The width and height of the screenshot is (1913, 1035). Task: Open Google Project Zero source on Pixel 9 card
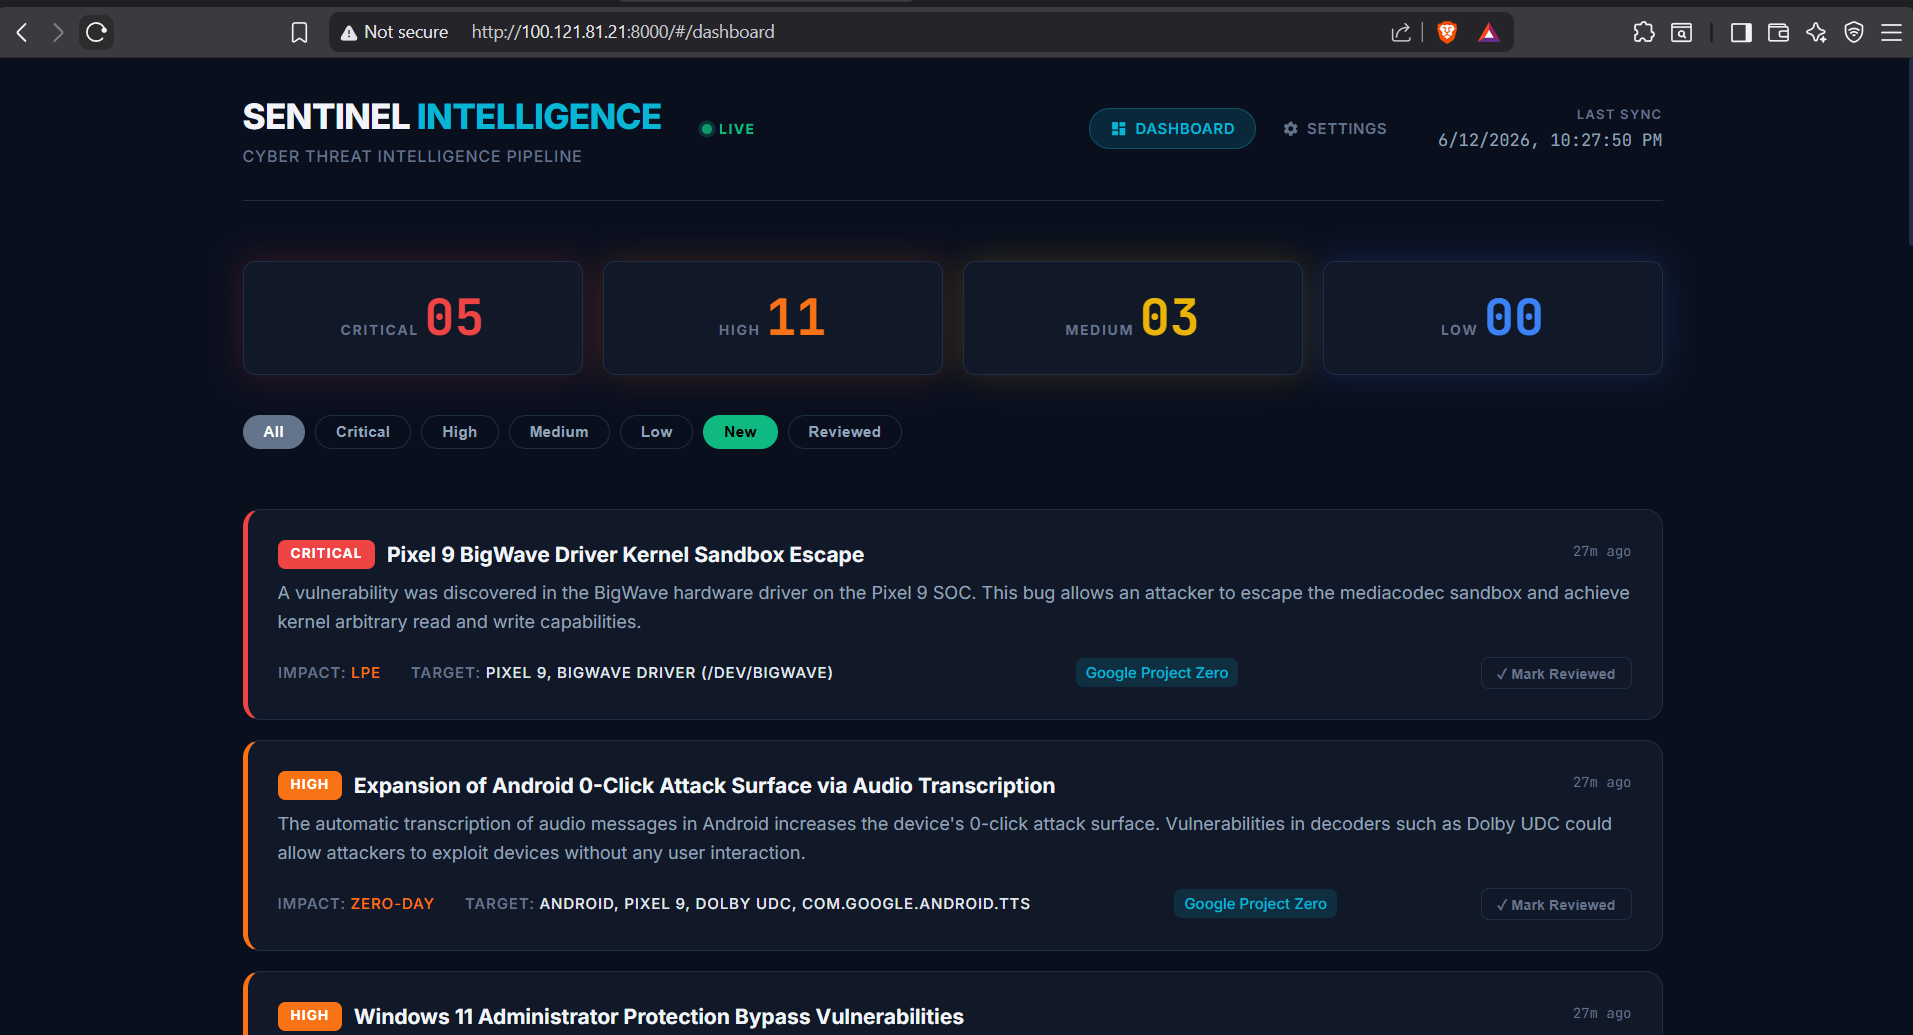click(1157, 673)
